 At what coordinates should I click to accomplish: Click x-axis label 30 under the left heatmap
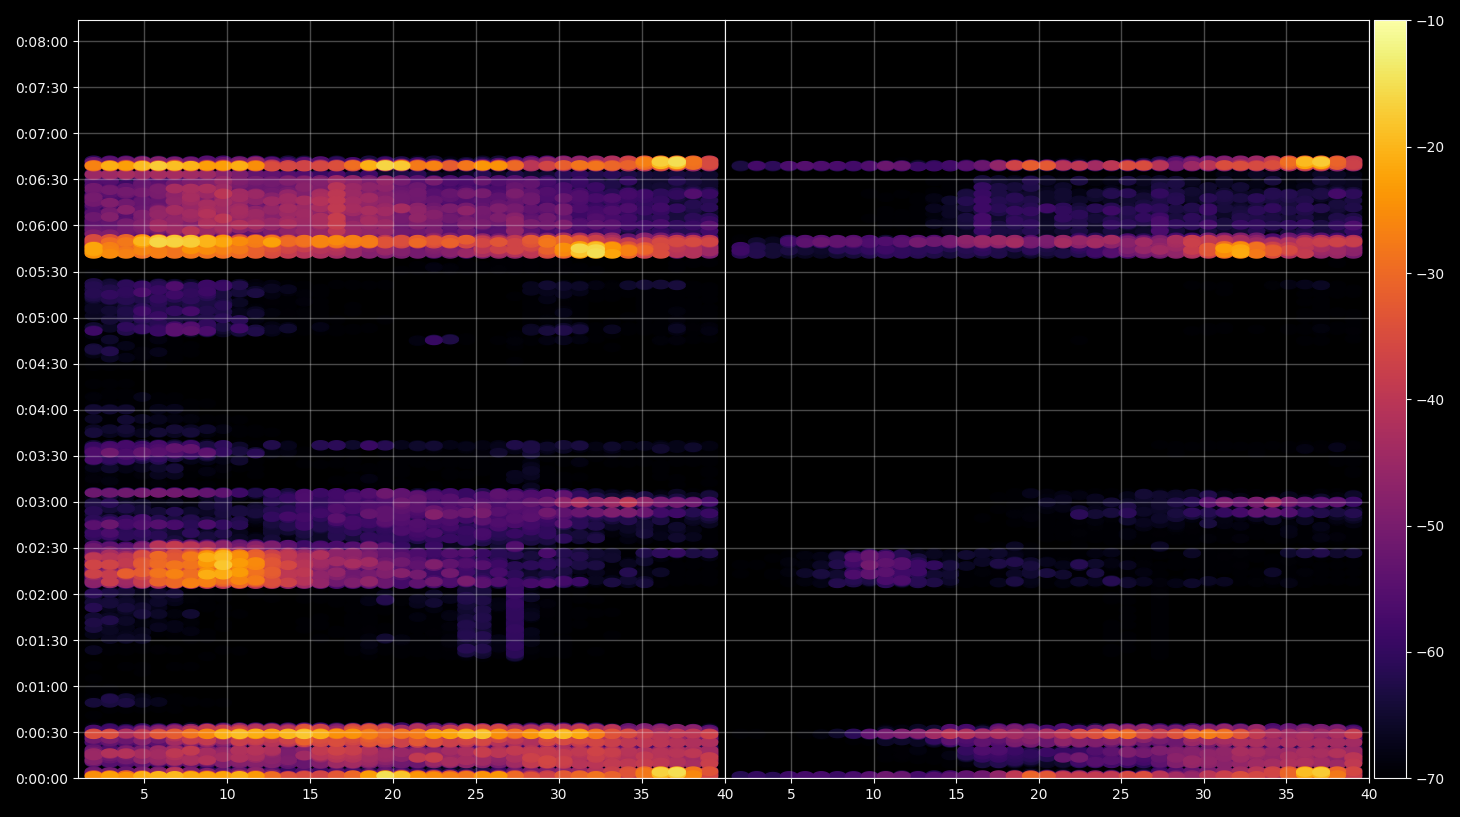click(x=559, y=795)
